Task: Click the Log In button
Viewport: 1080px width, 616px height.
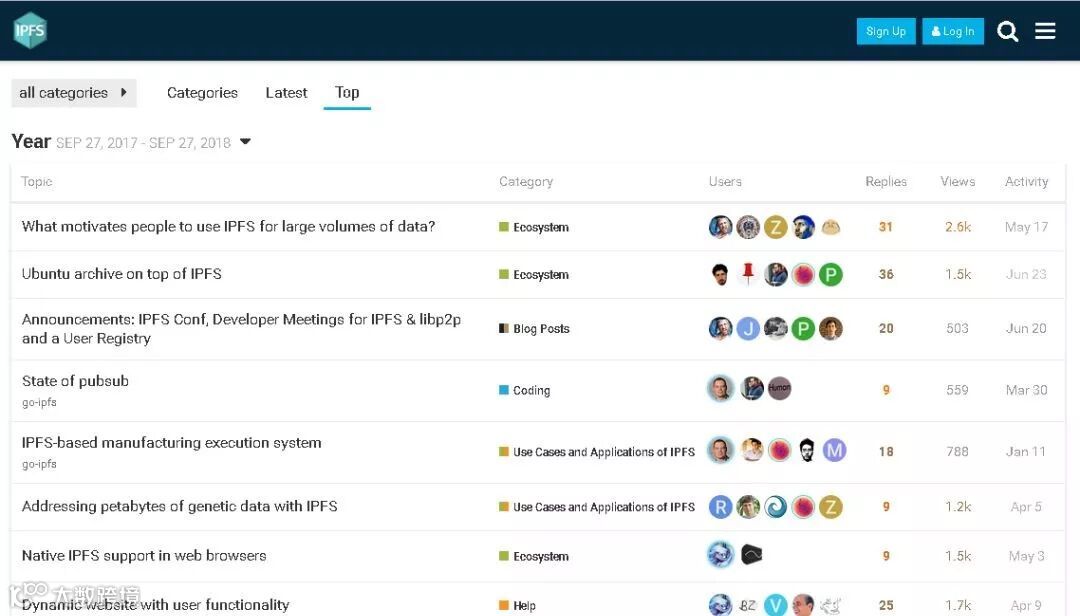Action: coord(953,31)
